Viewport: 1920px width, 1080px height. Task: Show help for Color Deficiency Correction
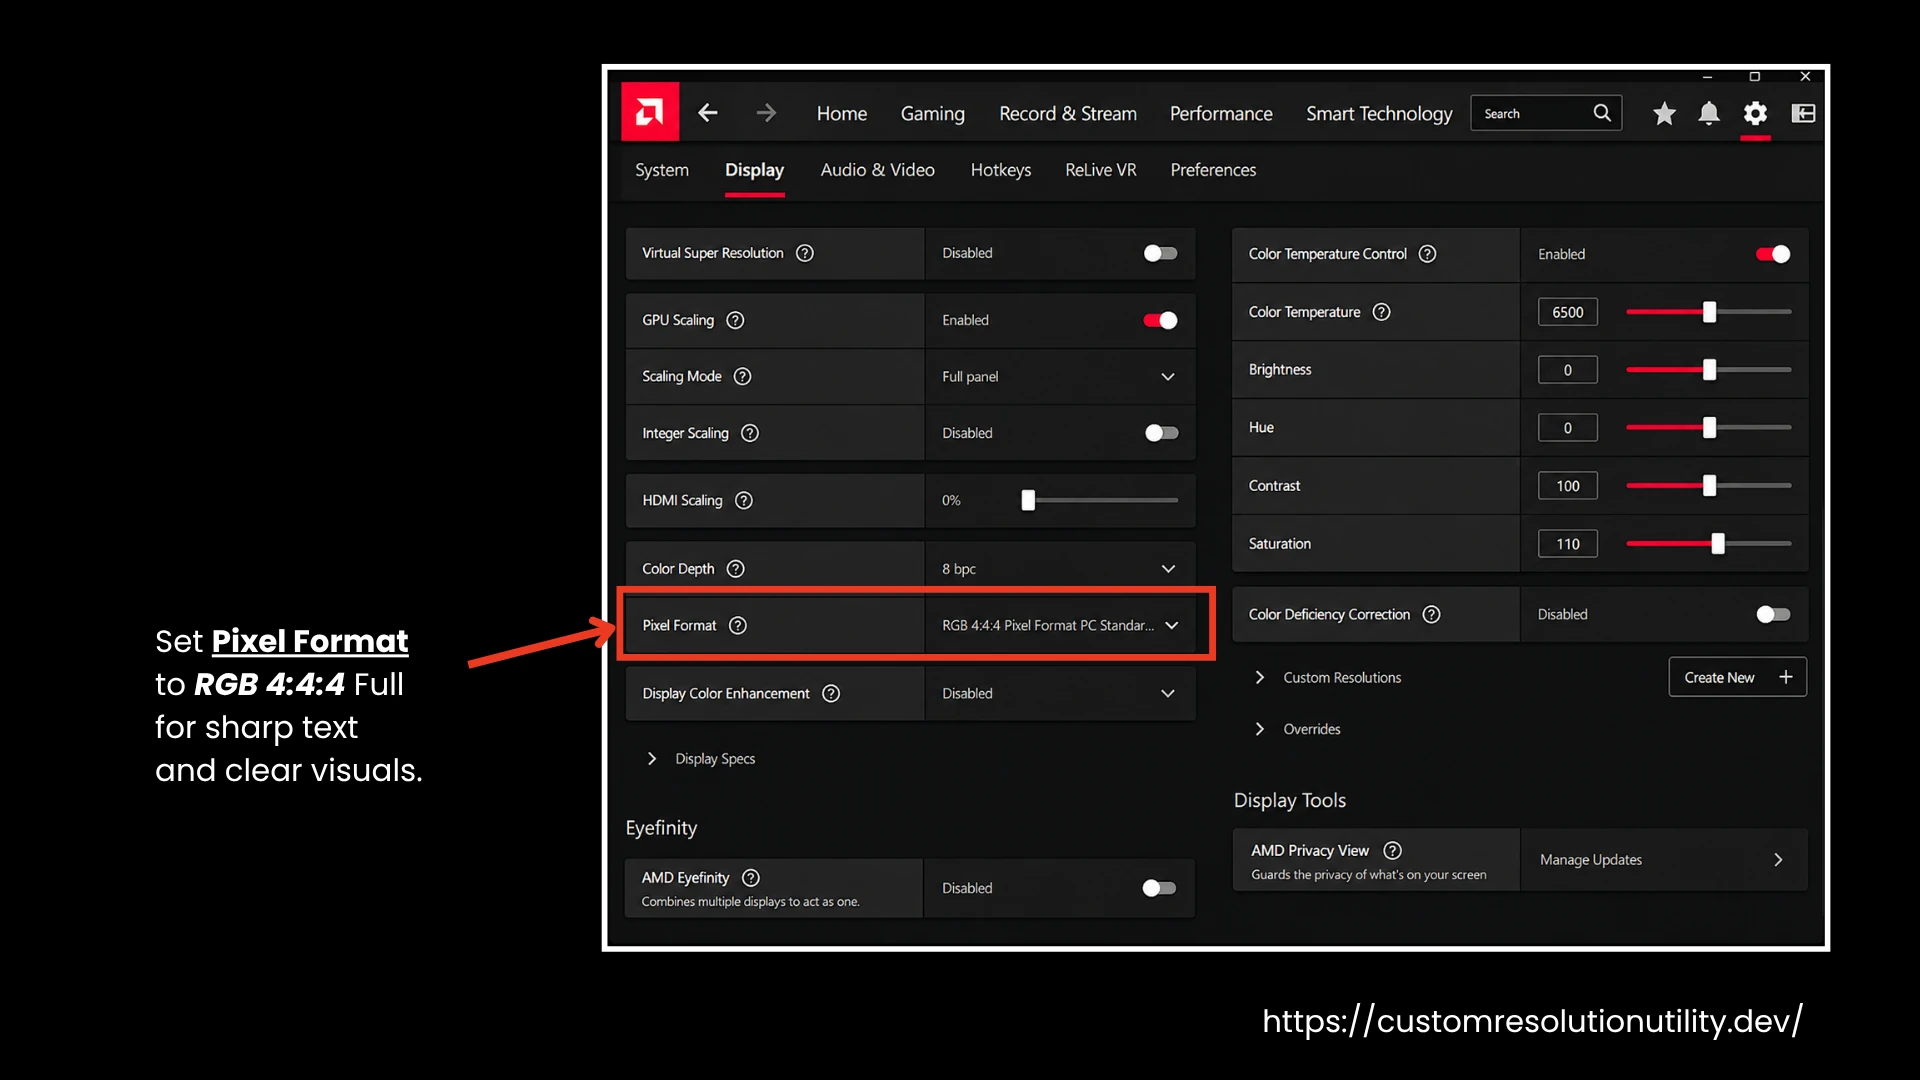point(1432,614)
